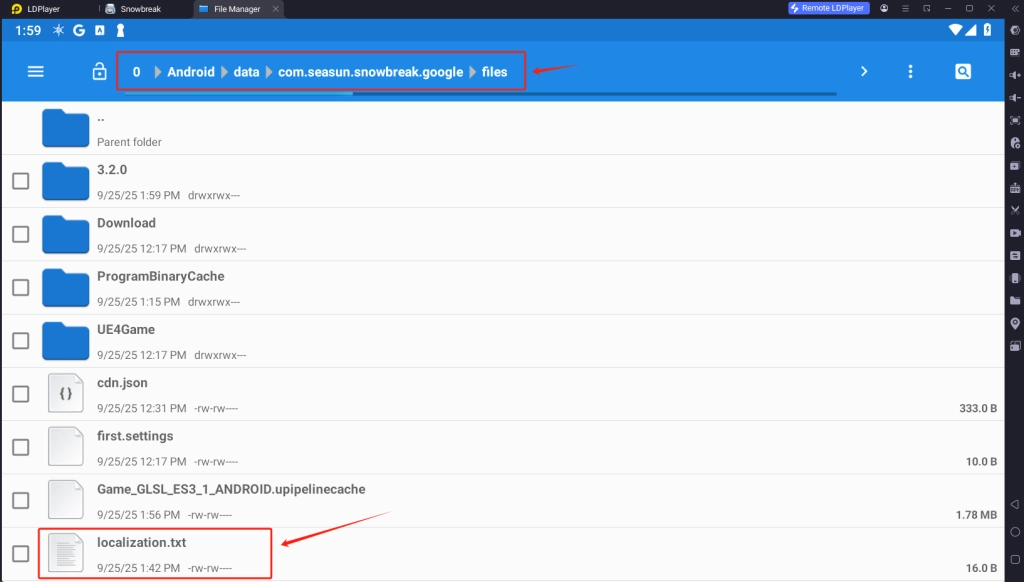The width and height of the screenshot is (1024, 582).
Task: Tap Android recents square button
Action: [1014, 560]
